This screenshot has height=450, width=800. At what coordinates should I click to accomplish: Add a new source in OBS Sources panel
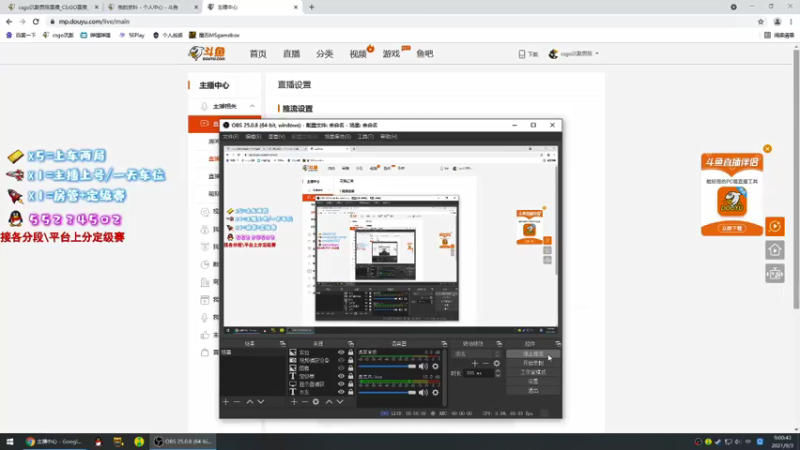[x=294, y=402]
